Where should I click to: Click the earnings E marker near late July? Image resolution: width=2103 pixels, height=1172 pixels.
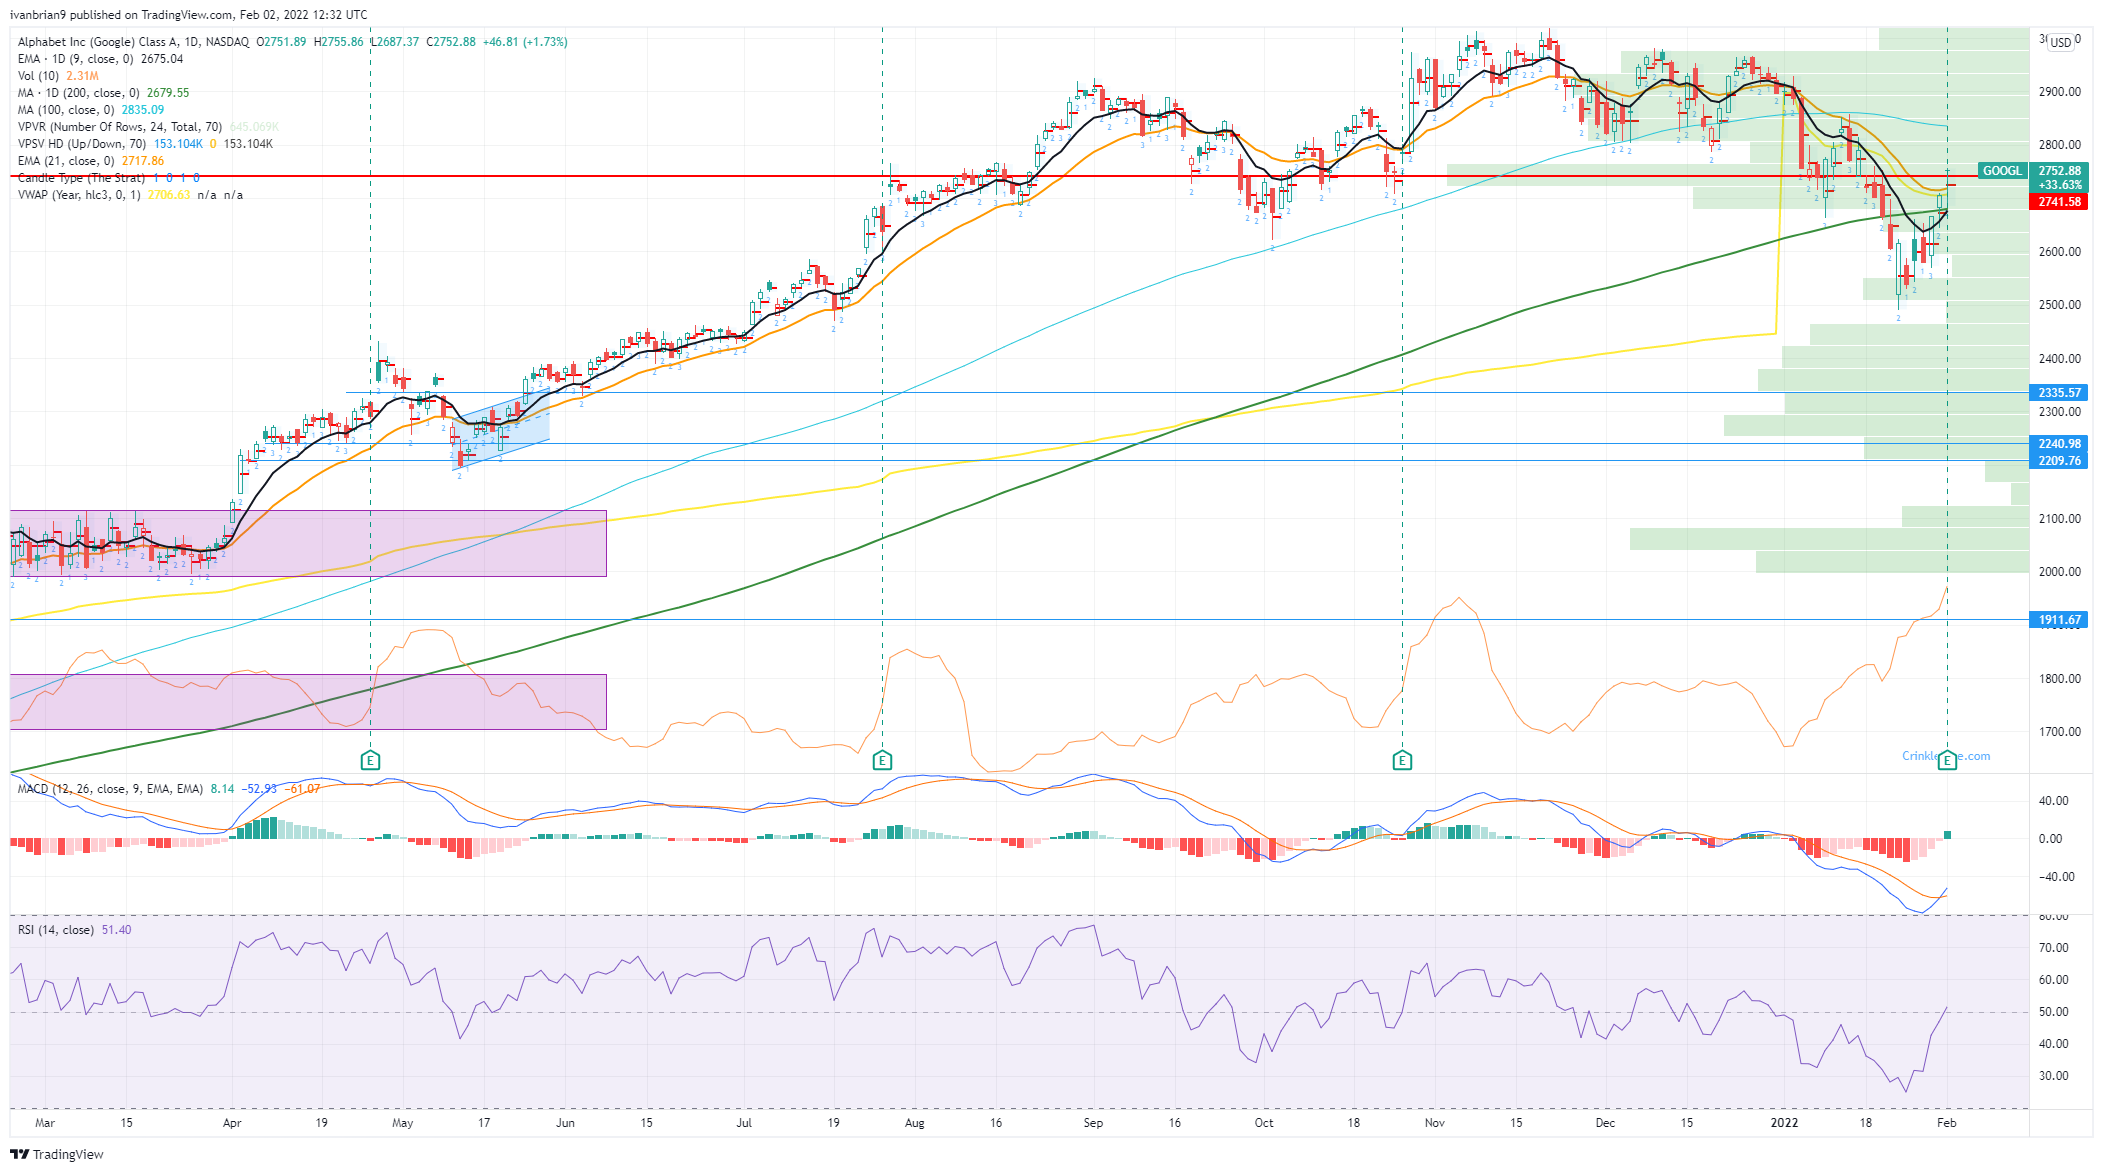[x=882, y=761]
